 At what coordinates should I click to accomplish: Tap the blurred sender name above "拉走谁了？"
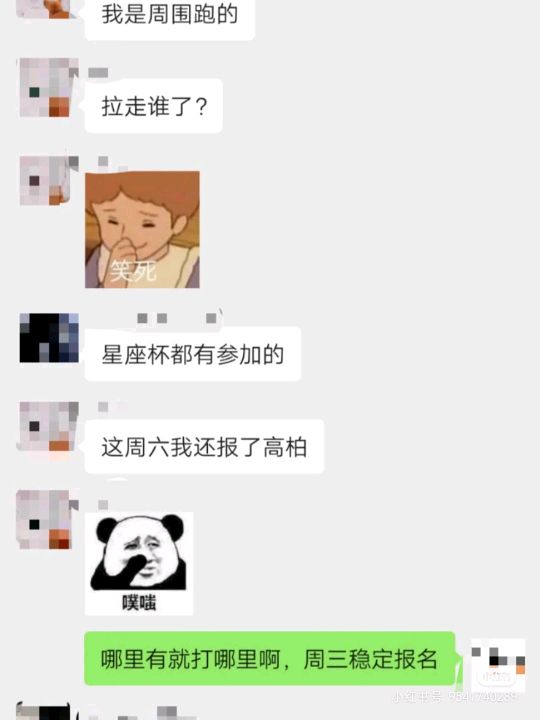tap(98, 73)
